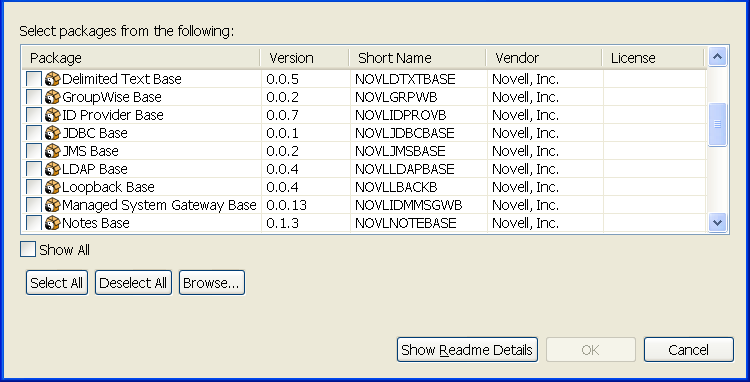The image size is (750, 382).
Task: Click short name NOVLDTXTBASE
Action: point(405,79)
